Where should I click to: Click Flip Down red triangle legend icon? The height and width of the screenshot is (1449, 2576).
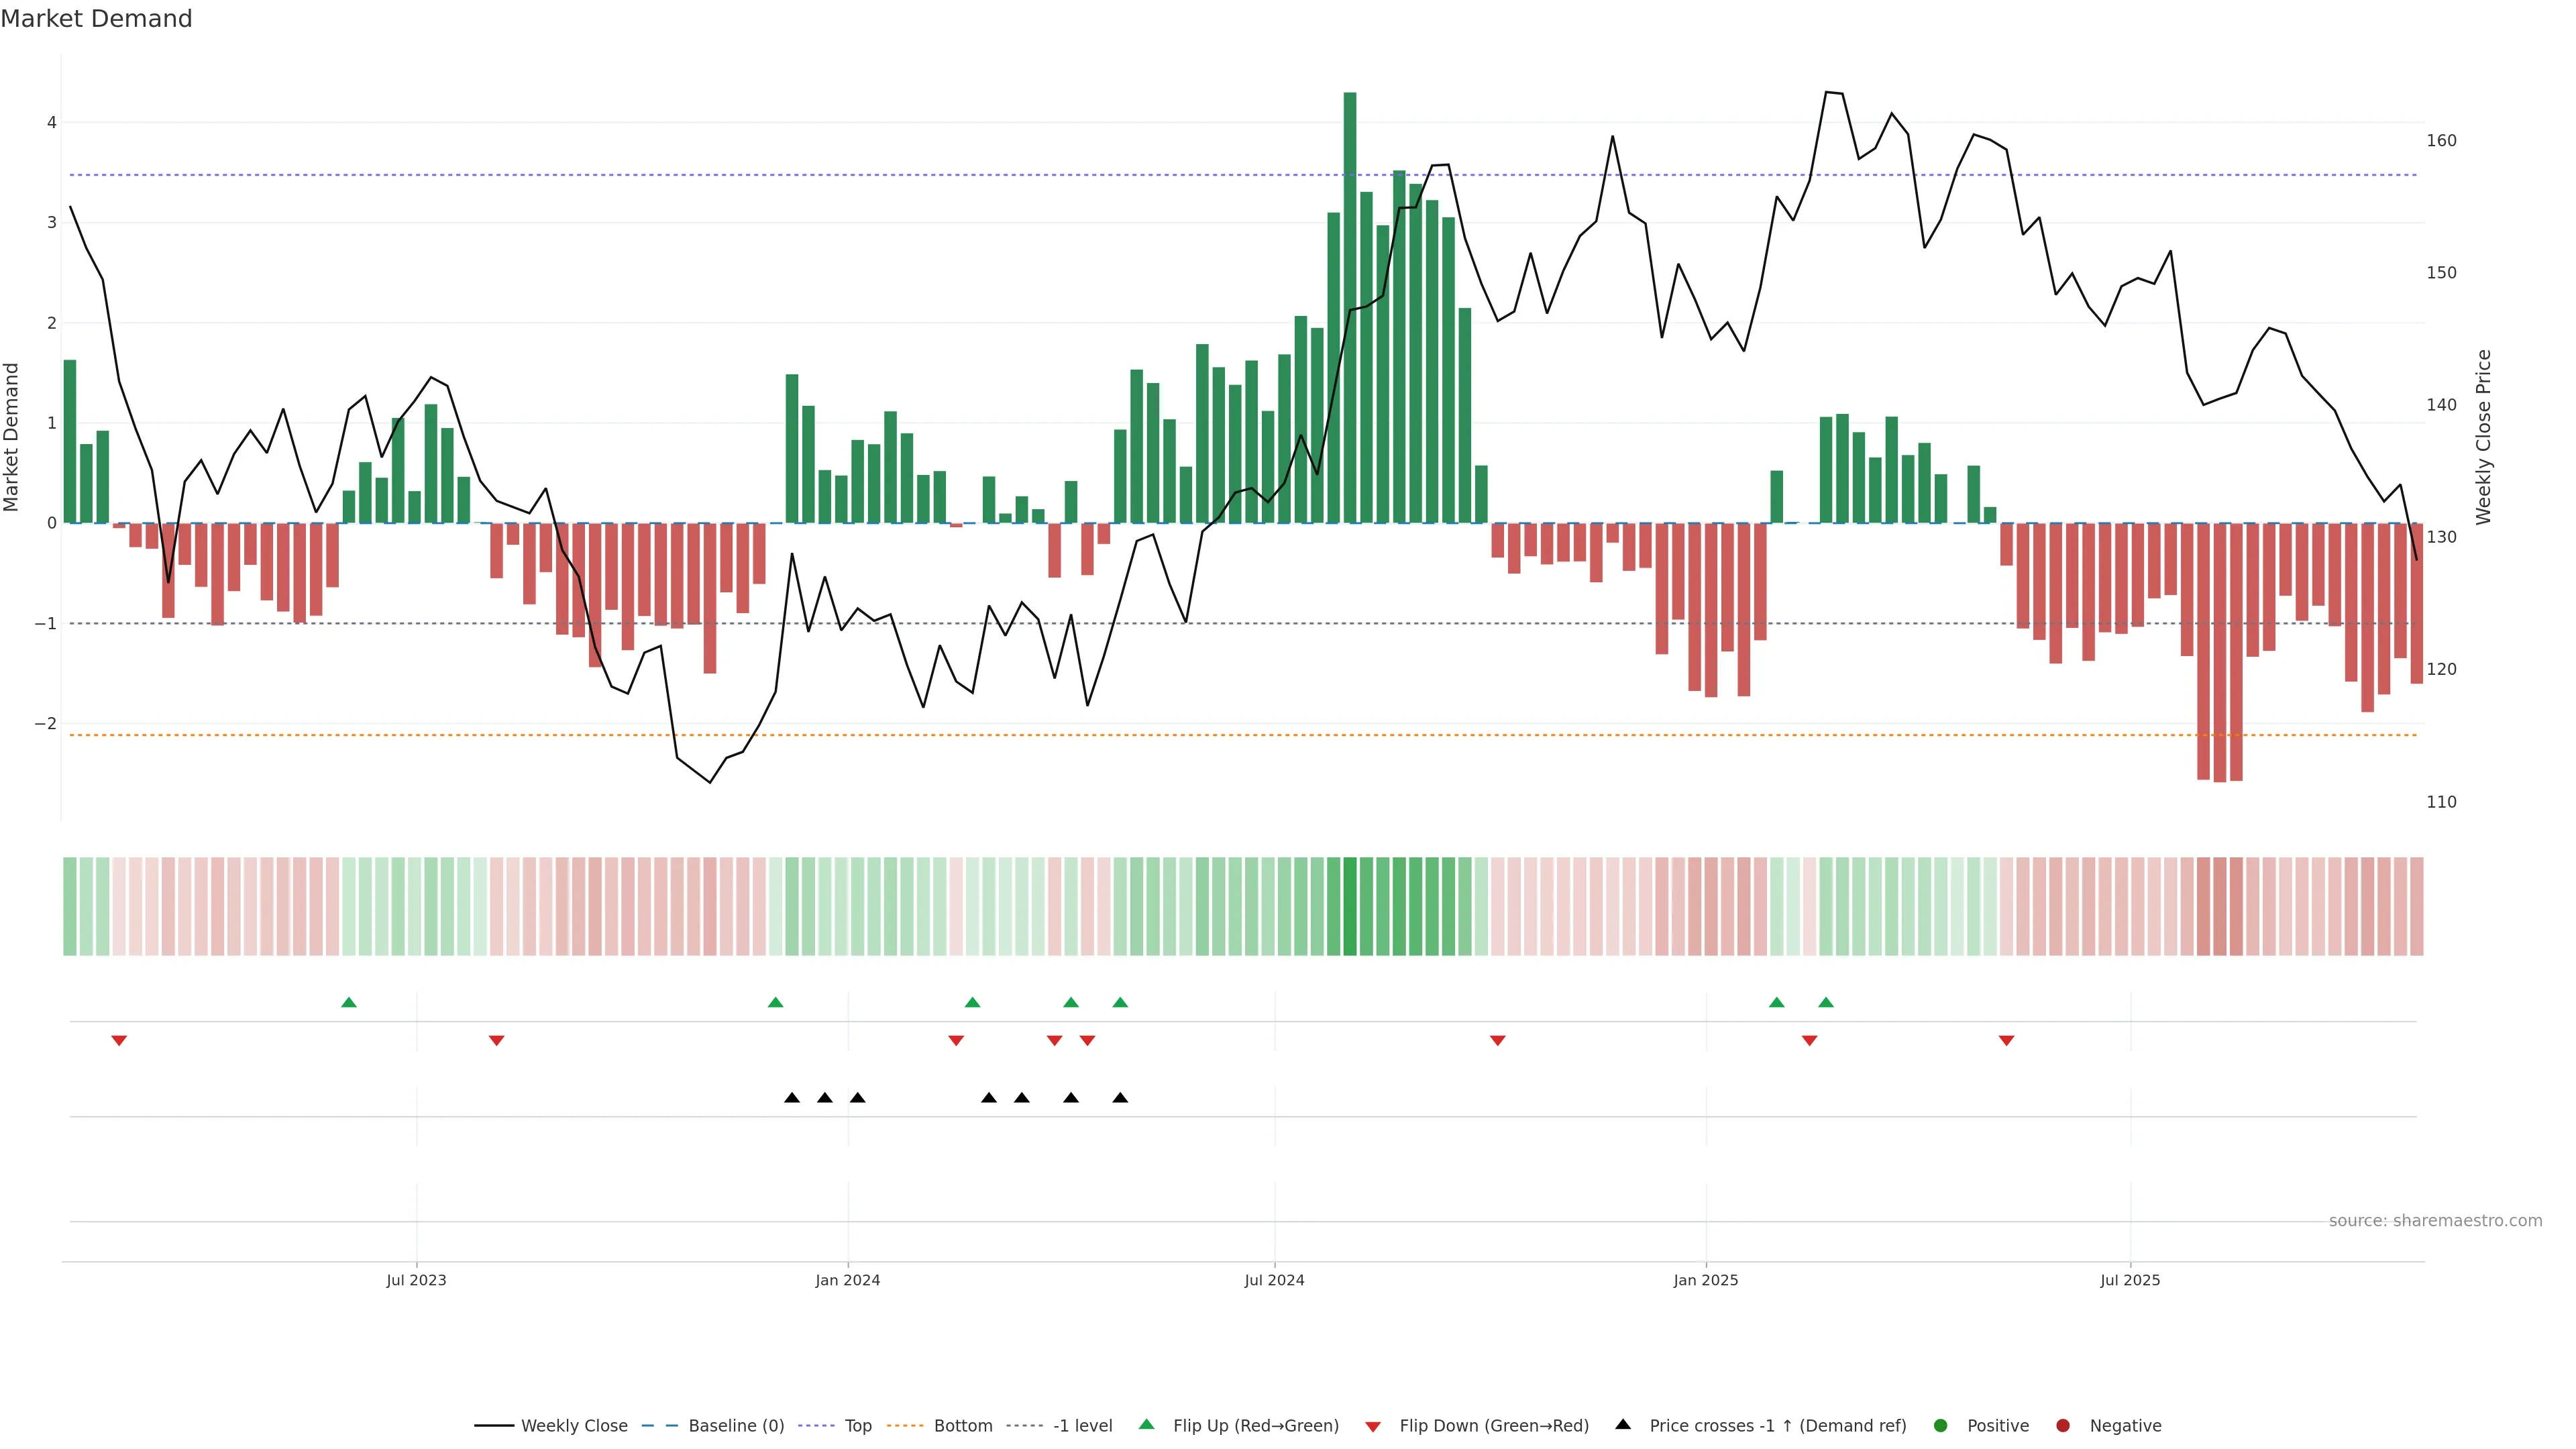[x=1373, y=1427]
